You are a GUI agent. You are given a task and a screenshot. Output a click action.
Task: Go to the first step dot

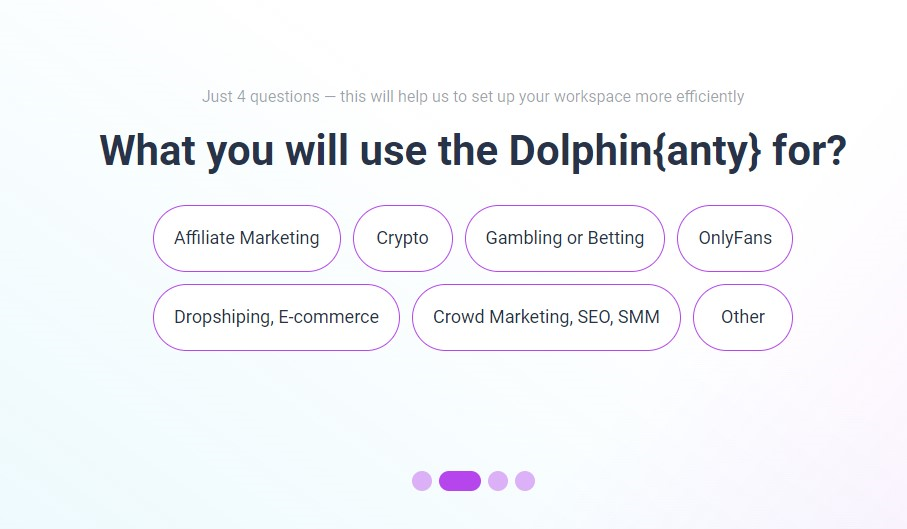click(422, 481)
